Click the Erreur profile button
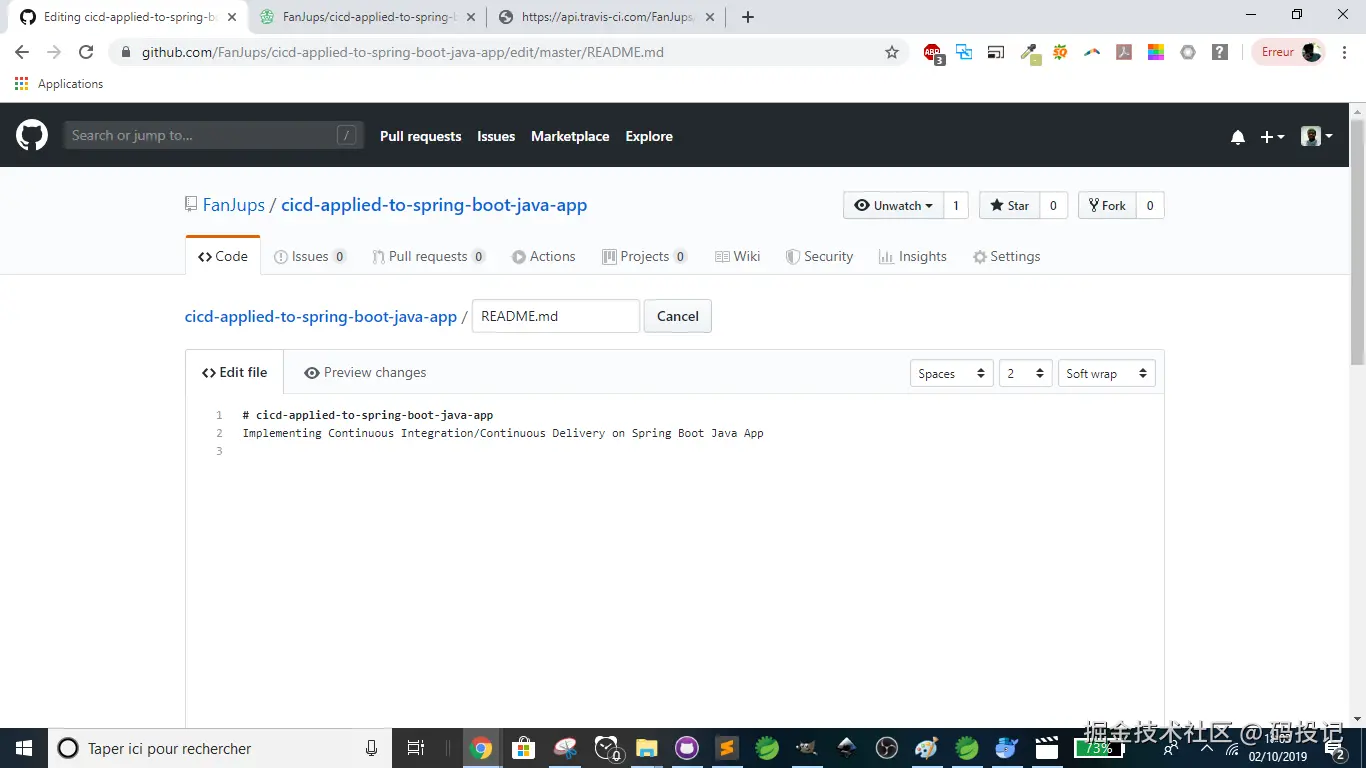 [x=1289, y=52]
